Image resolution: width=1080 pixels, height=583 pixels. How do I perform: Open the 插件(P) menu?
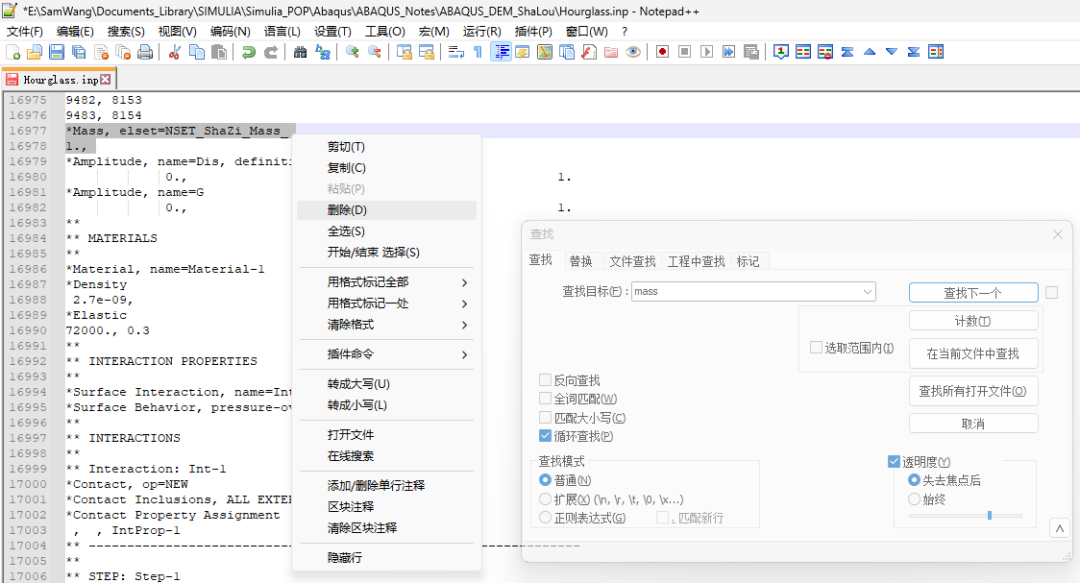pos(533,32)
